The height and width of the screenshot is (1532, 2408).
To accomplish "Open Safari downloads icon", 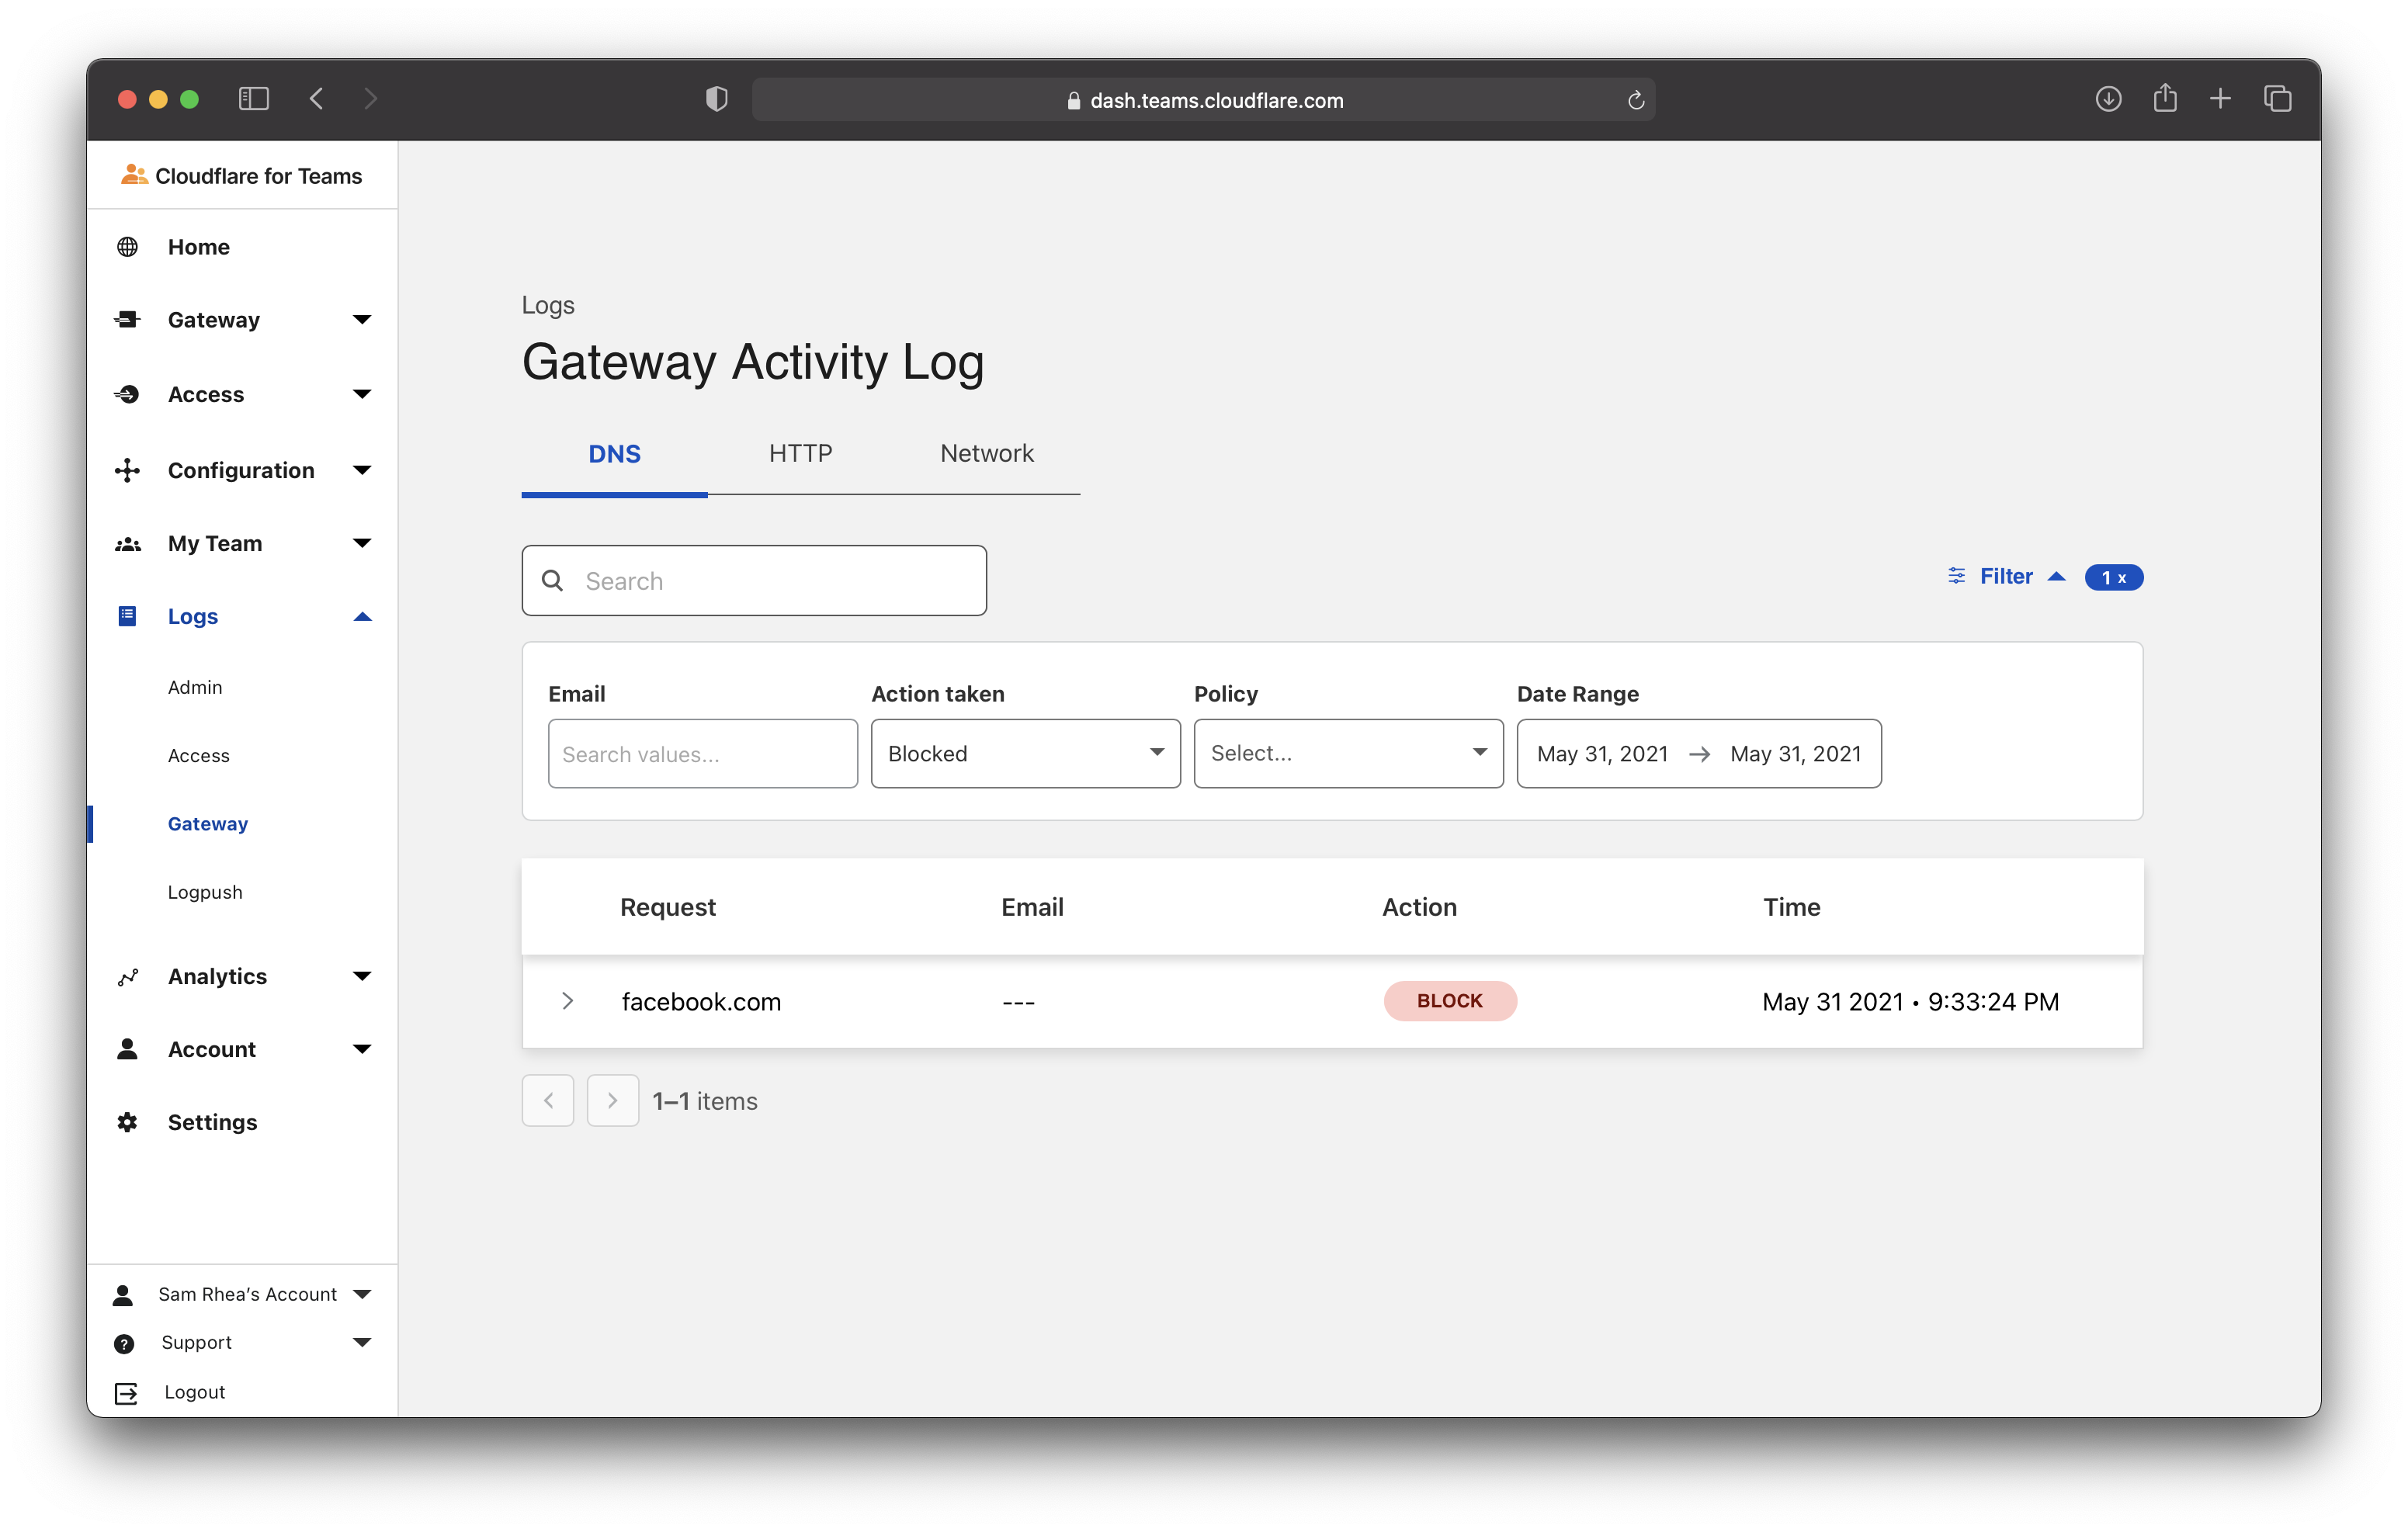I will (2108, 99).
